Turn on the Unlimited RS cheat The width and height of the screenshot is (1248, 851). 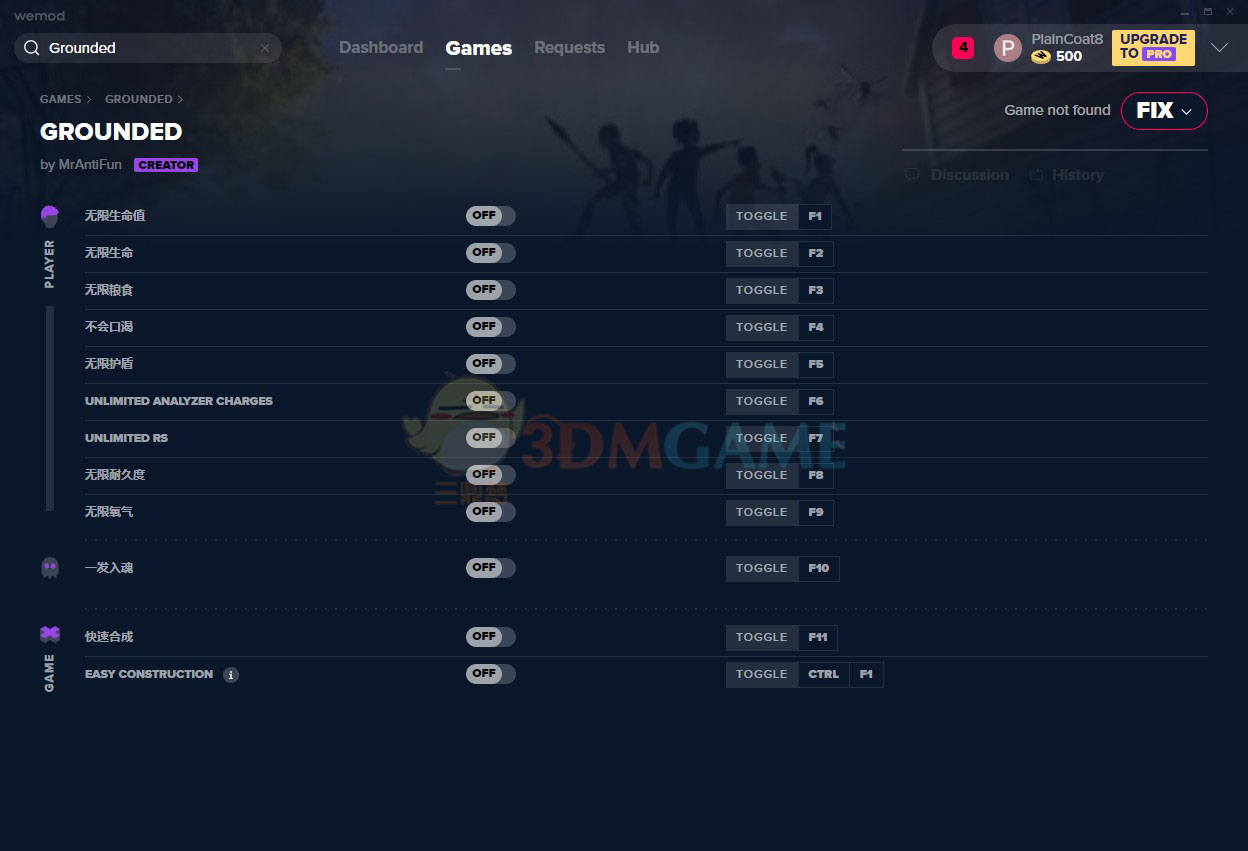pos(490,438)
